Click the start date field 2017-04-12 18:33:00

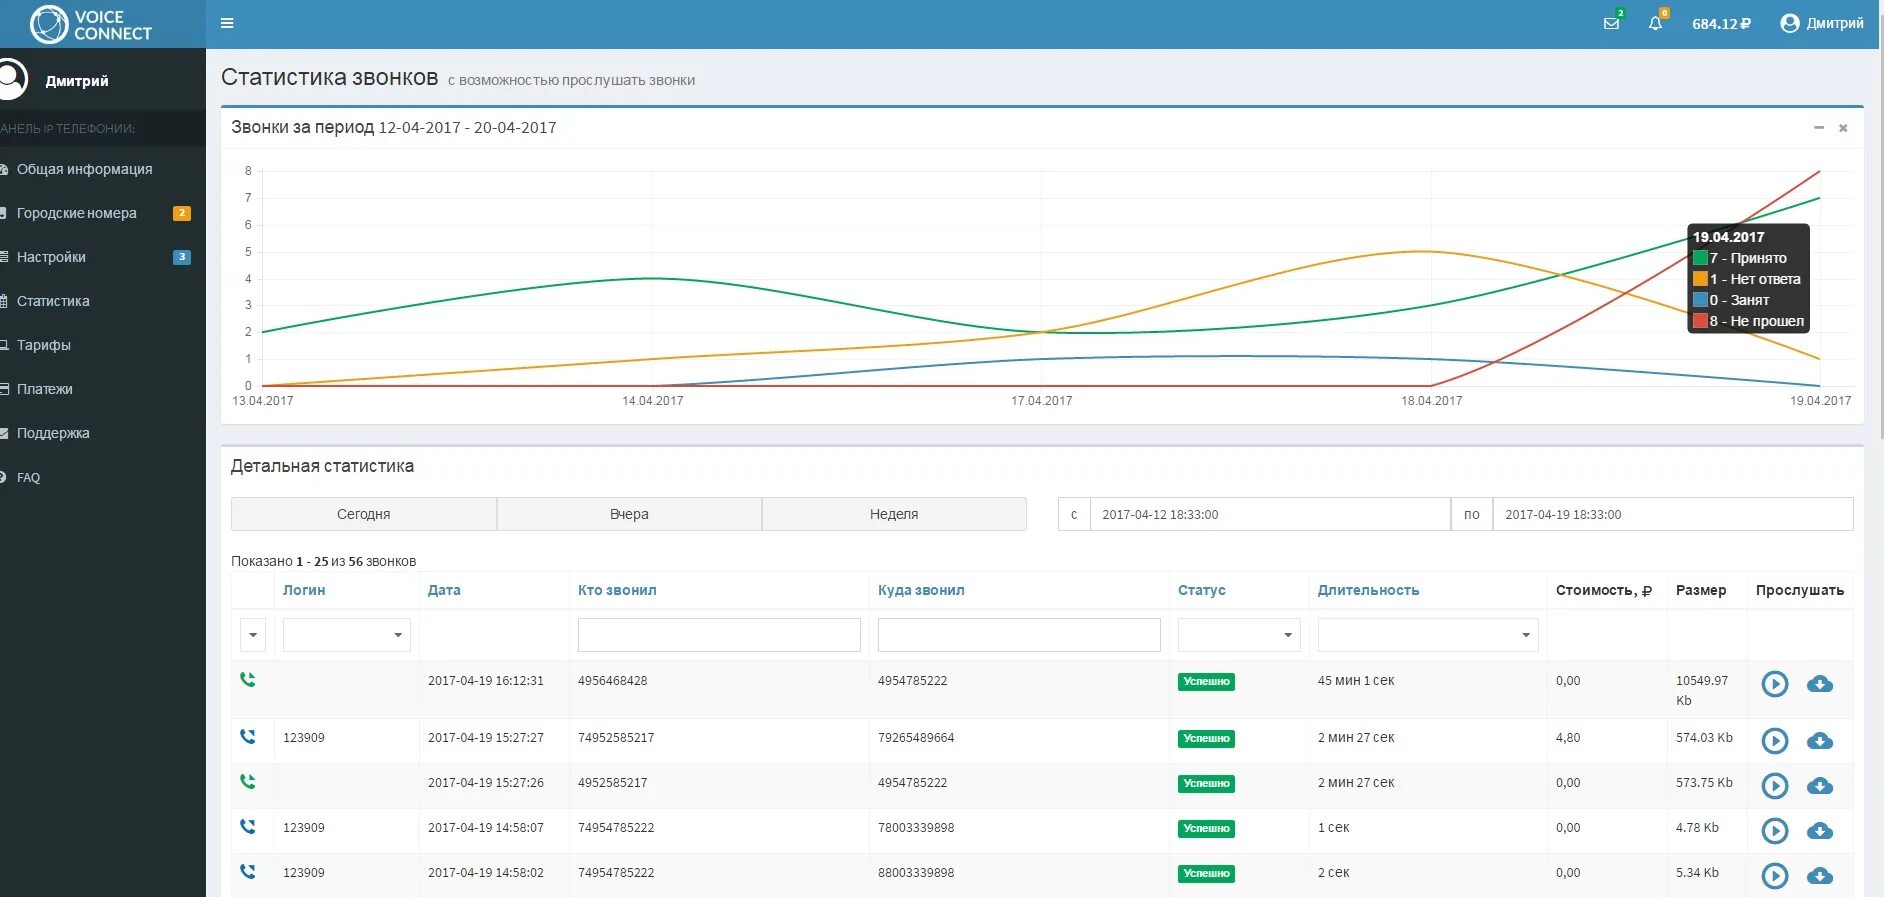tap(1270, 514)
